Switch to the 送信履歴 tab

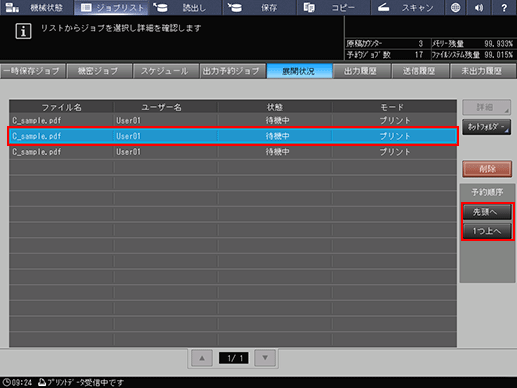420,71
